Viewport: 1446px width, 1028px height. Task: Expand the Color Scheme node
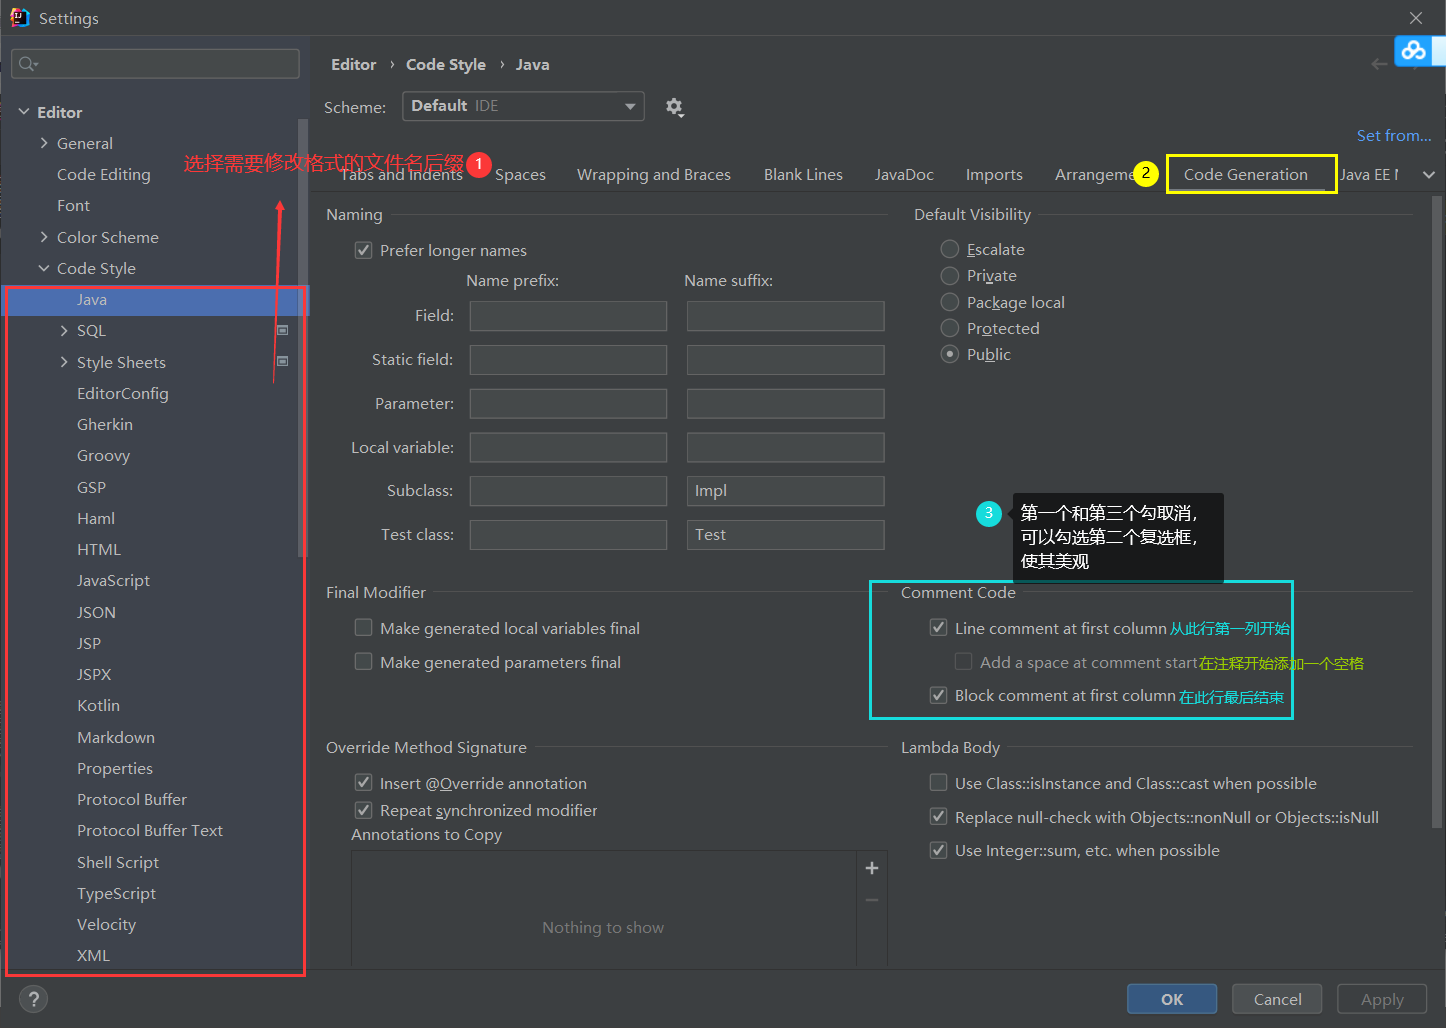[x=44, y=237]
